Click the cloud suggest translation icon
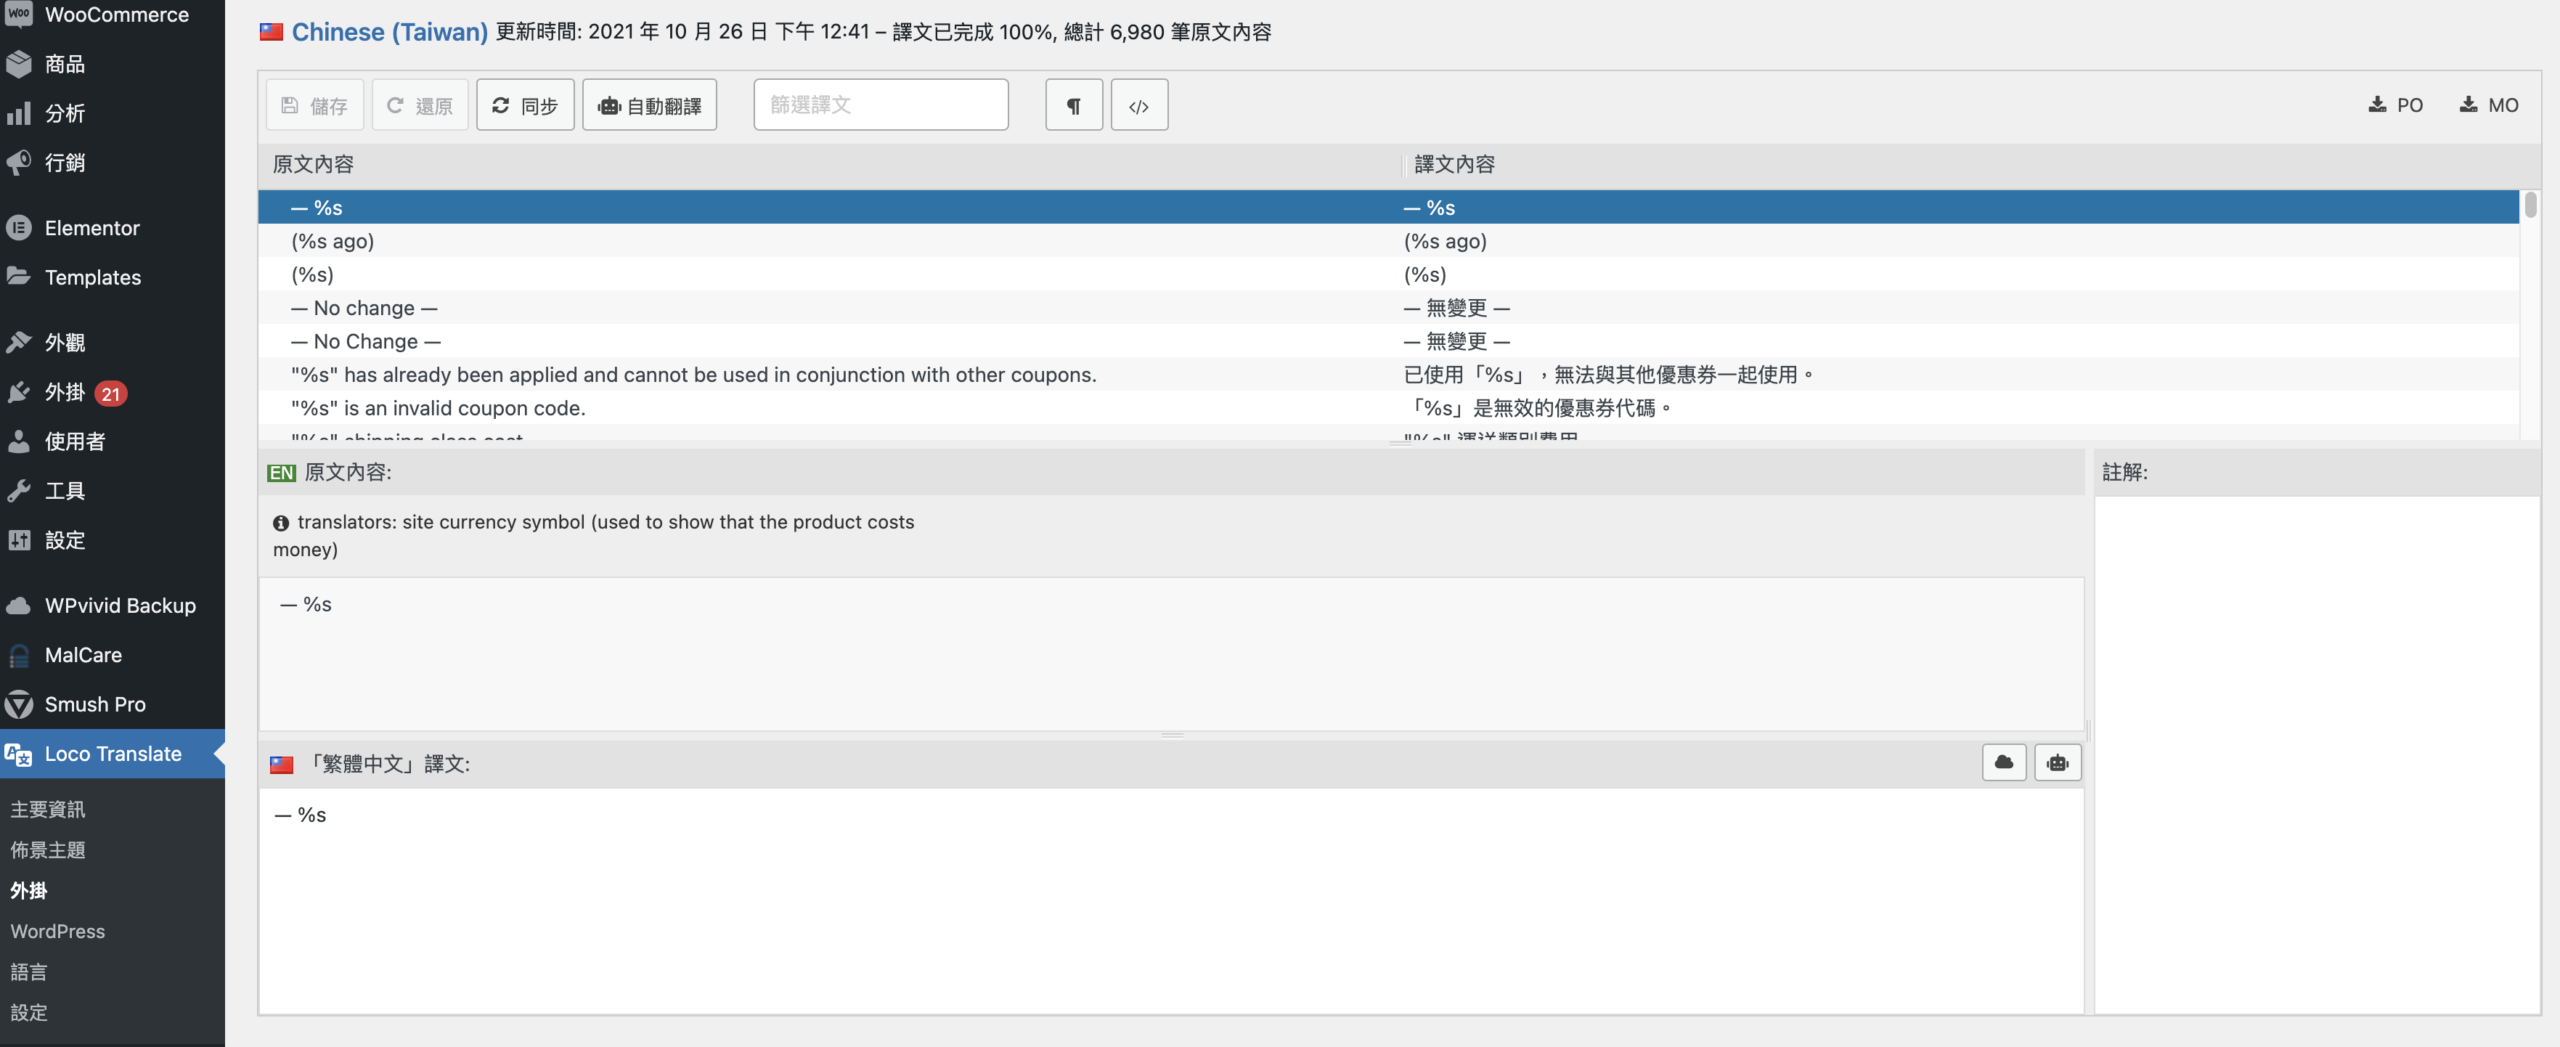The image size is (2560, 1047). coord(2003,763)
